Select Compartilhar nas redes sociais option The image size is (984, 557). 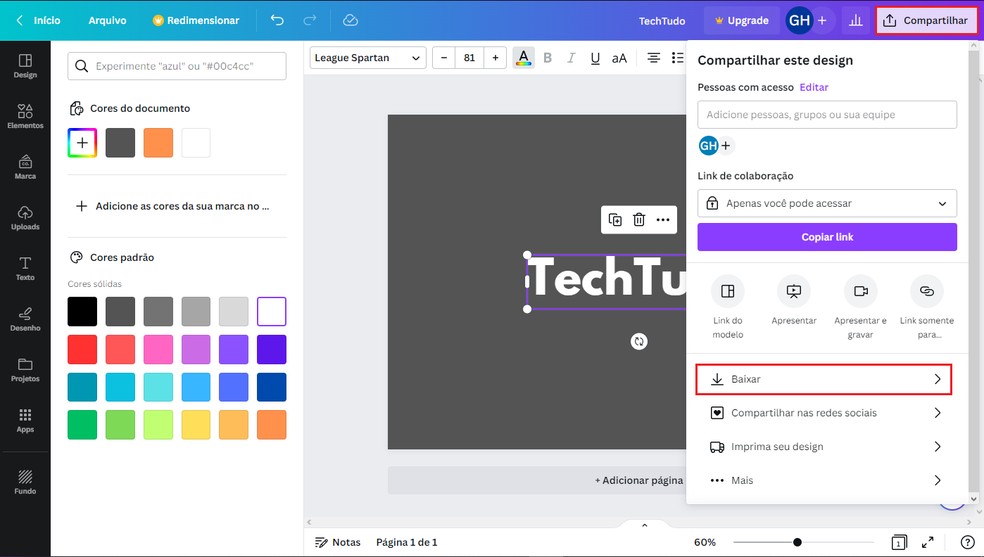click(x=823, y=413)
